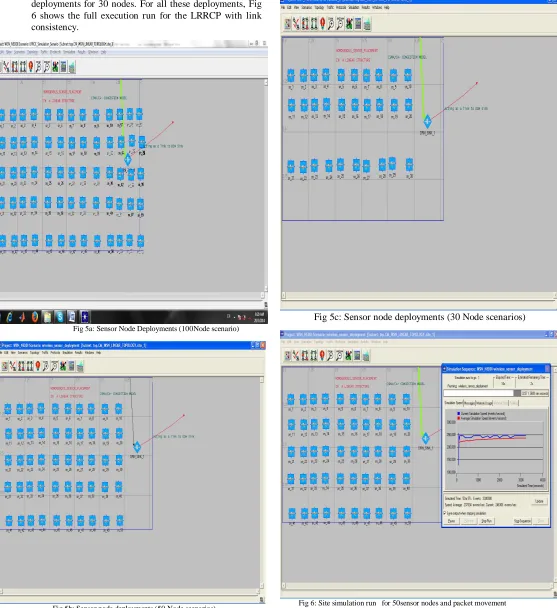The width and height of the screenshot is (557, 608).
Task: Select the sink node diamond in Fig 5a window
Action: point(128,159)
